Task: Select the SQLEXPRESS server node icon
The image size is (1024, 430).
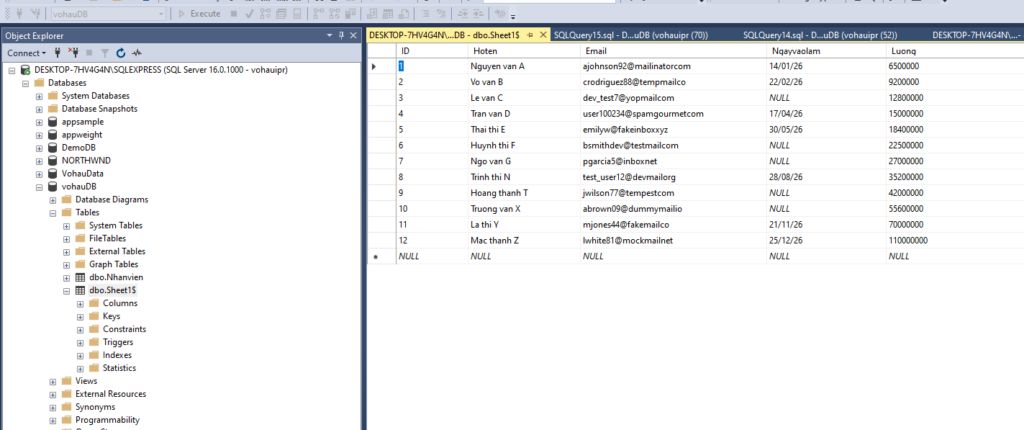Action: tap(25, 70)
